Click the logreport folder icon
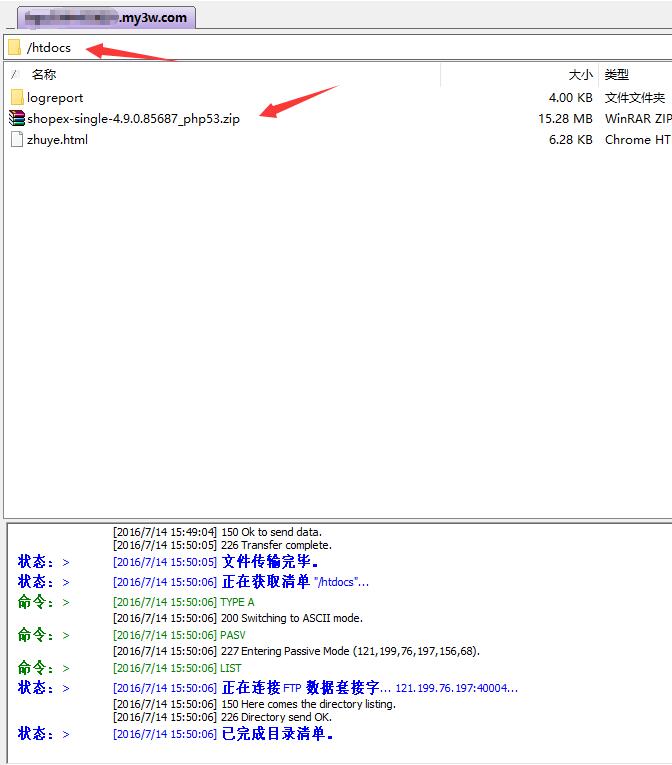This screenshot has width=672, height=765. (x=17, y=98)
